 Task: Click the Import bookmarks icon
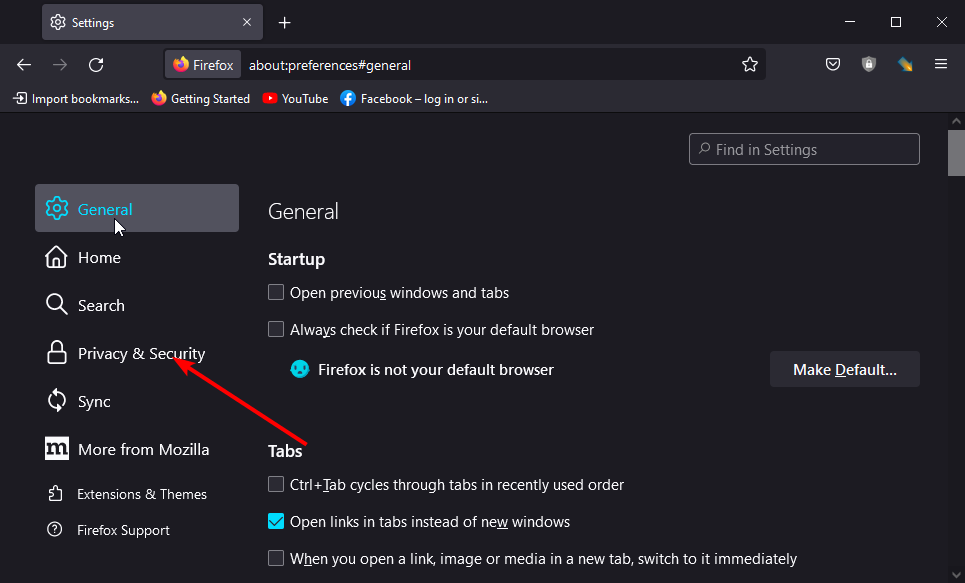click(20, 99)
